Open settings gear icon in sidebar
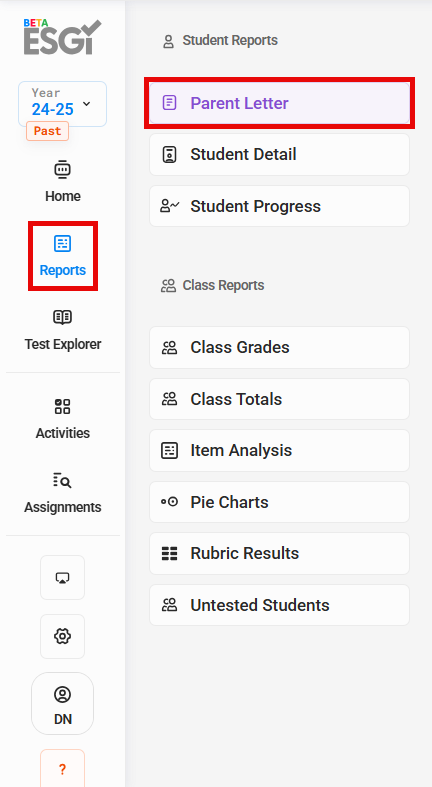 pyautogui.click(x=62, y=636)
